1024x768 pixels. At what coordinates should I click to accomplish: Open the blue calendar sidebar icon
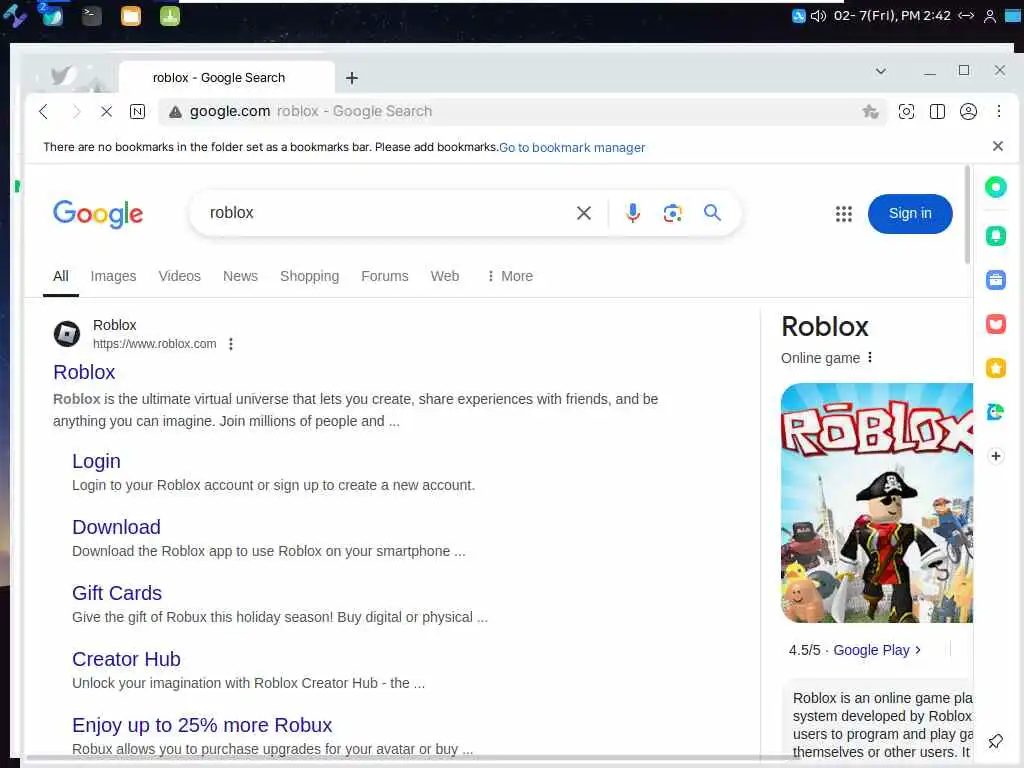pos(995,280)
